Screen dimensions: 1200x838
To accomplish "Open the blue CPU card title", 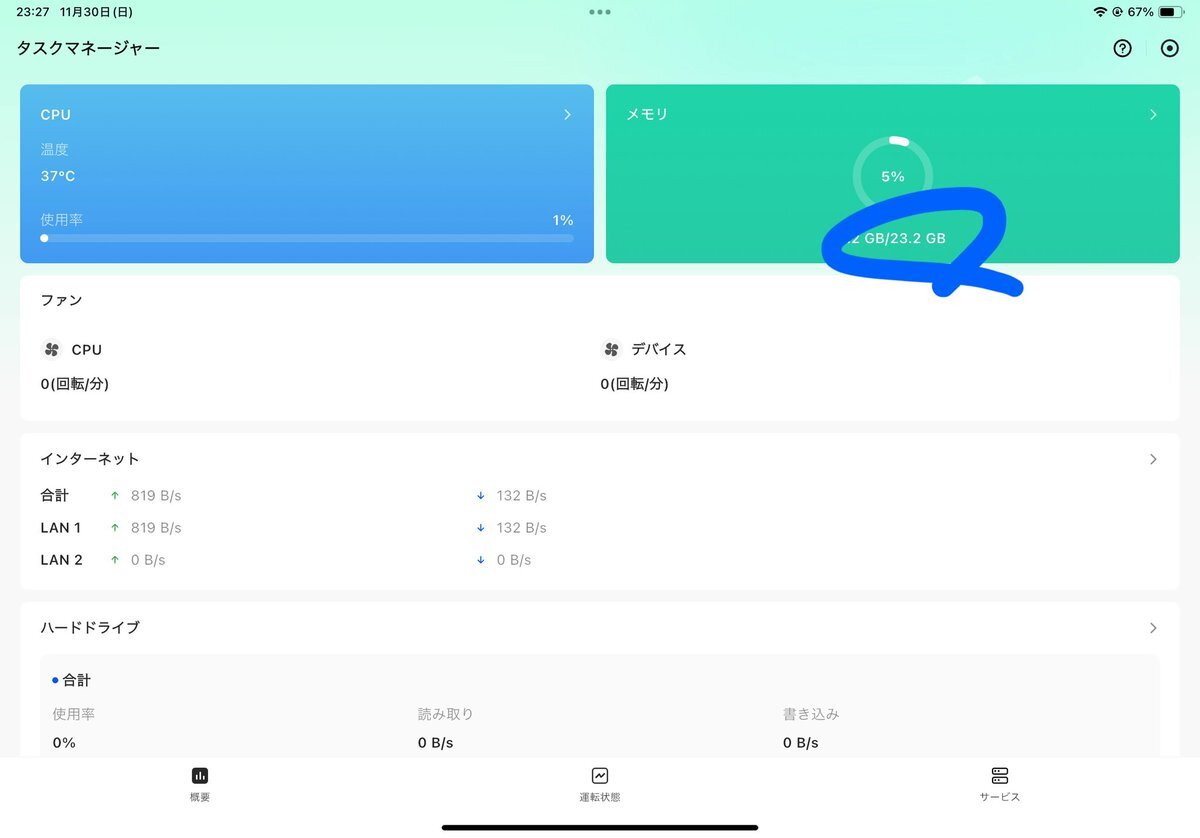I will (56, 115).
